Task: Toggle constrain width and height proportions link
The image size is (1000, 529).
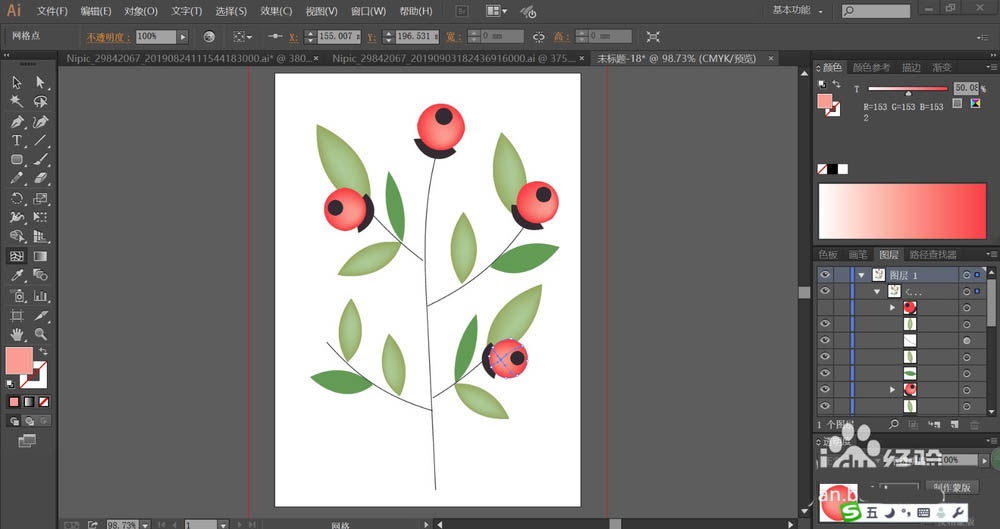Action: pos(539,37)
